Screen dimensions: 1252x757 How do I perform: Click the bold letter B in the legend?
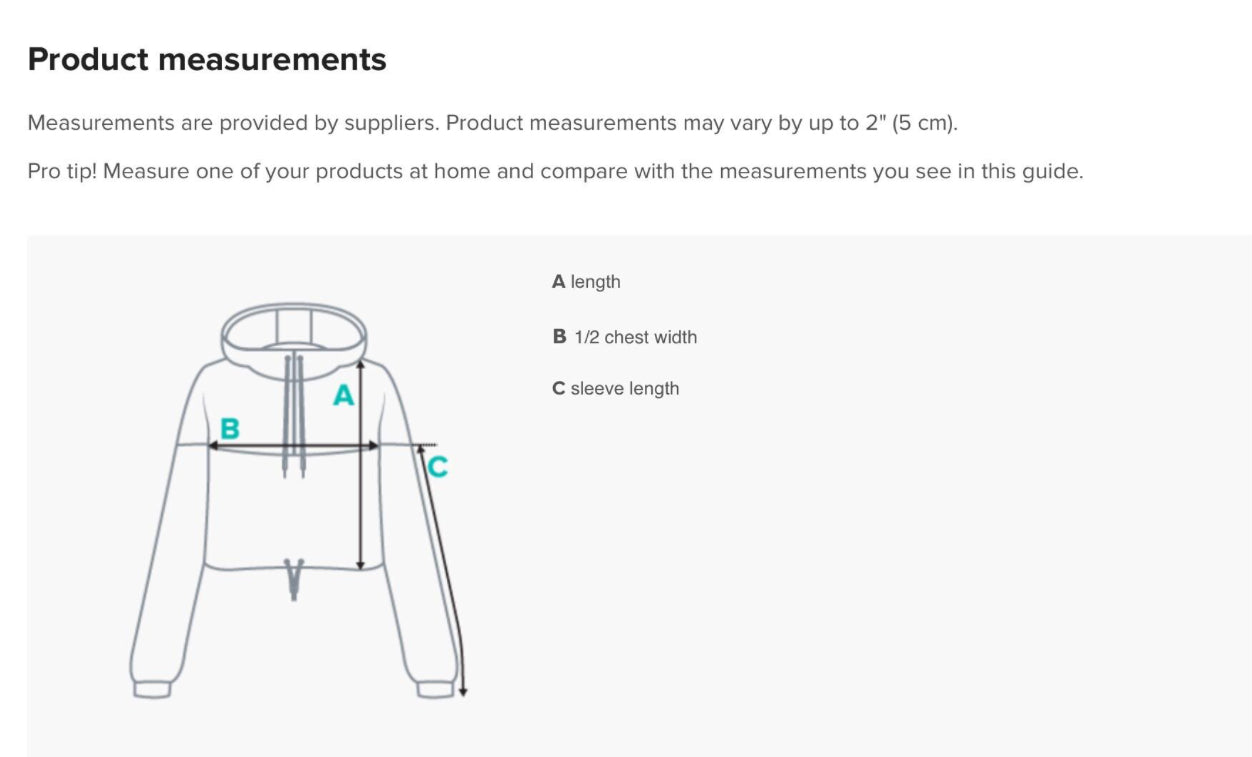(x=559, y=337)
